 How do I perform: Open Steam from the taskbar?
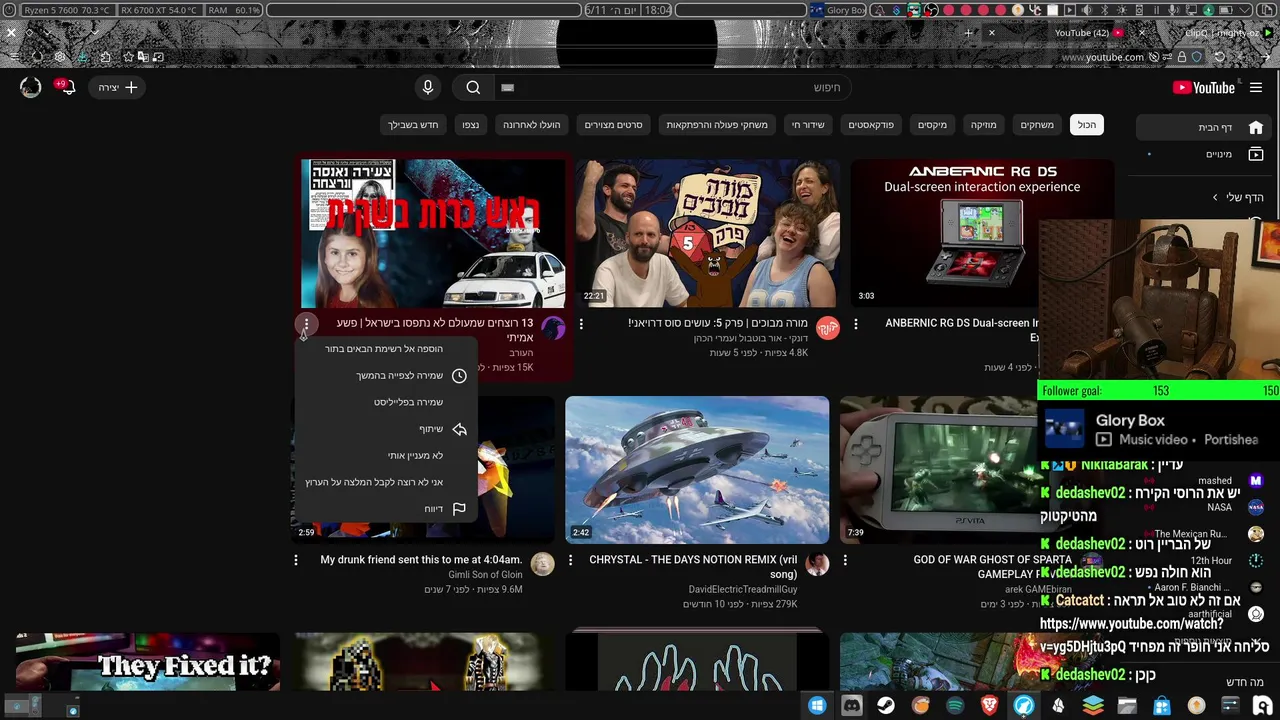pyautogui.click(x=886, y=706)
